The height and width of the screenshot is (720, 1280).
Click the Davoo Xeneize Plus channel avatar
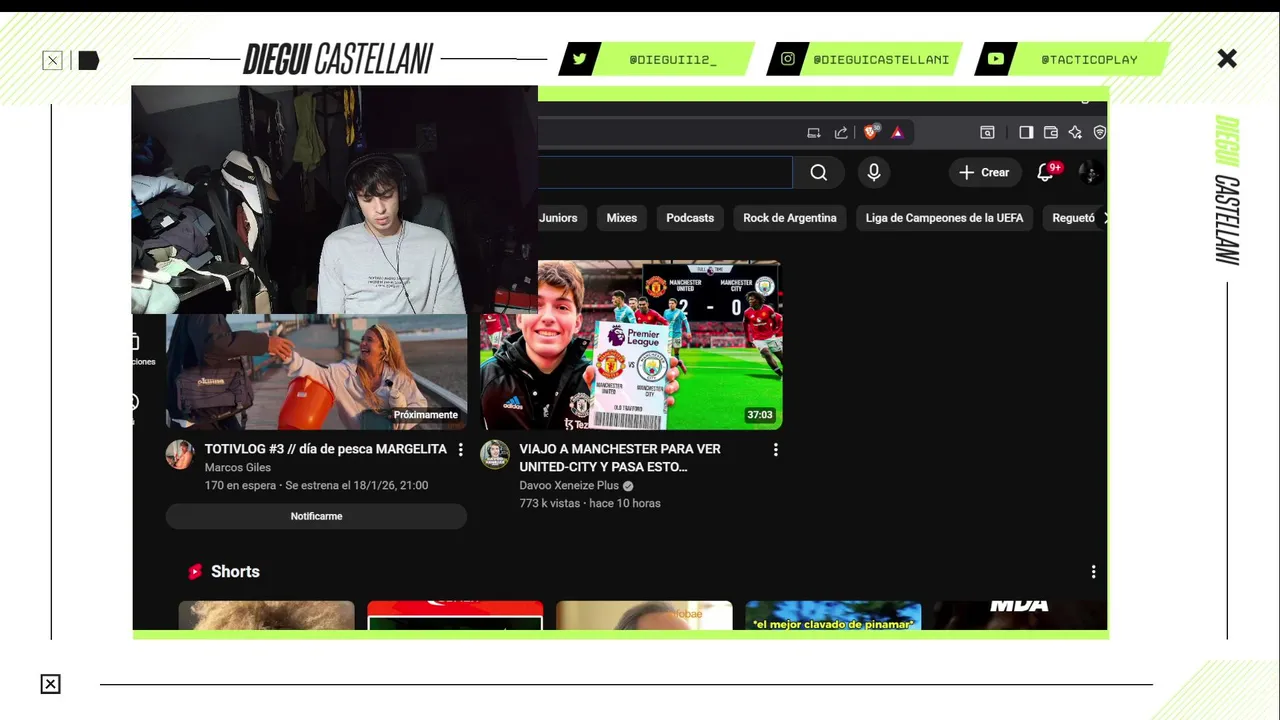pyautogui.click(x=495, y=454)
